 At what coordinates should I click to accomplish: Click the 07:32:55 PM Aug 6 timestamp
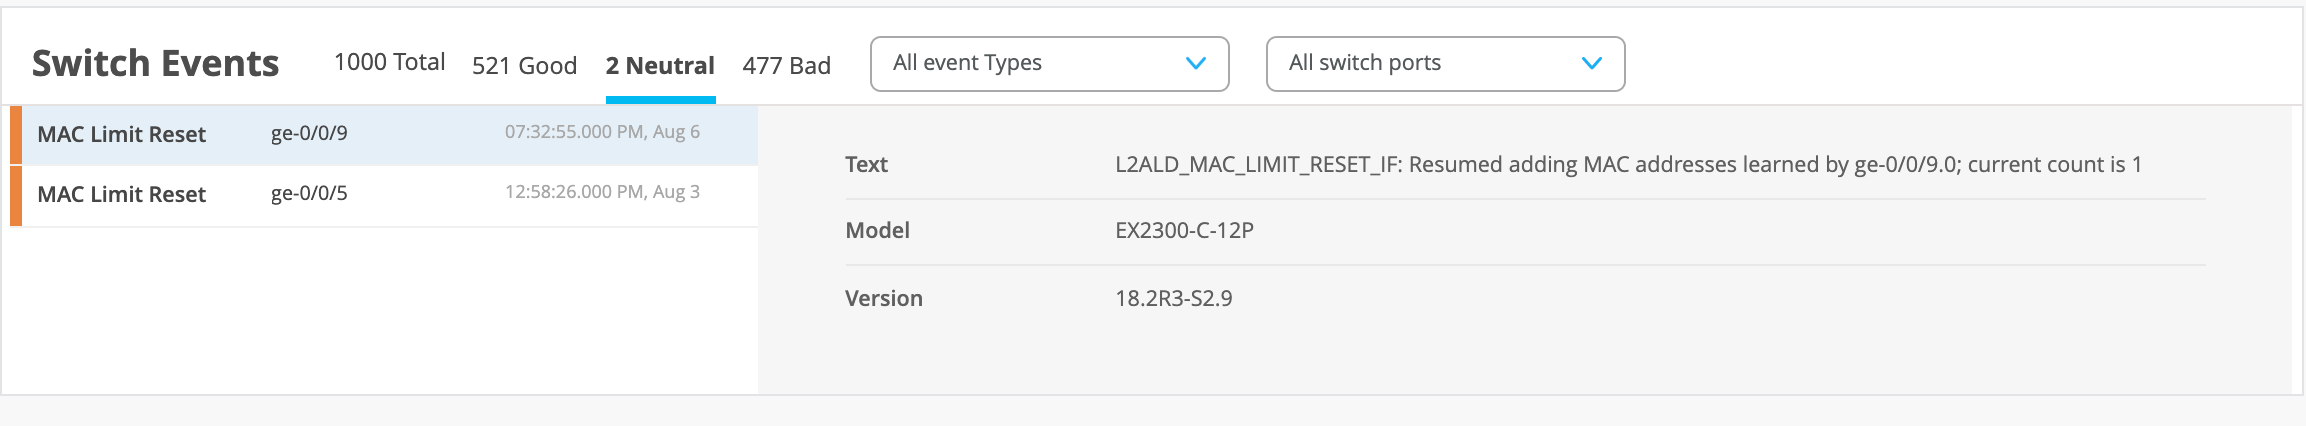[602, 132]
